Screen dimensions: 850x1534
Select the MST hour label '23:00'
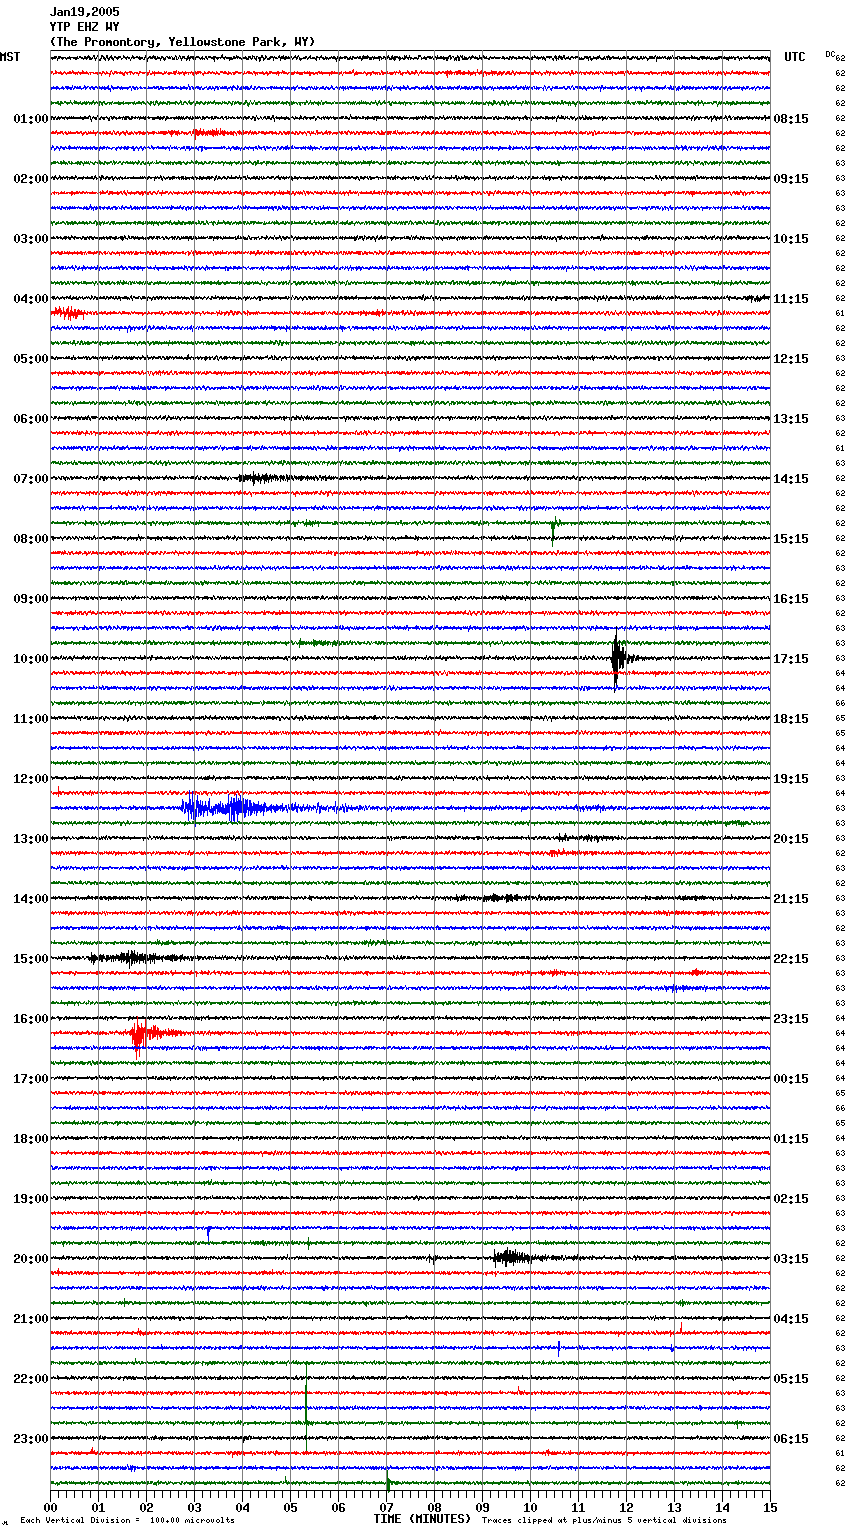[x=30, y=1439]
